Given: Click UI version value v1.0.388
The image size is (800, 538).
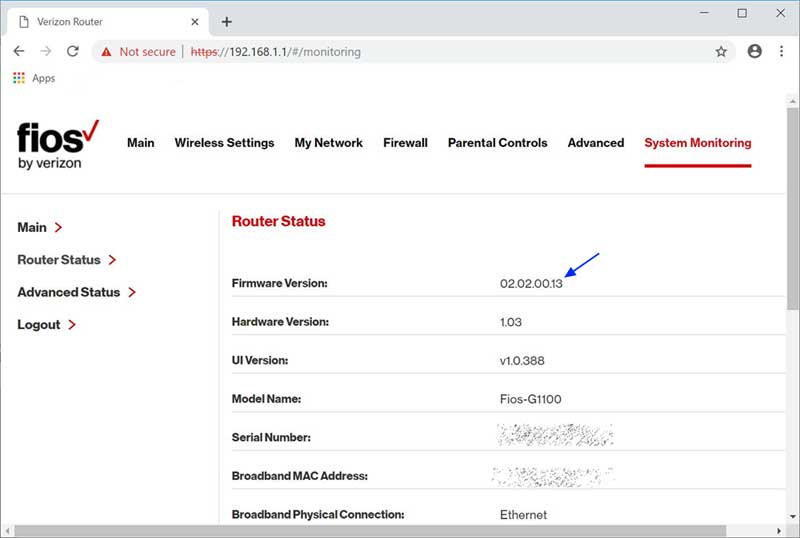Looking at the screenshot, I should tap(522, 361).
